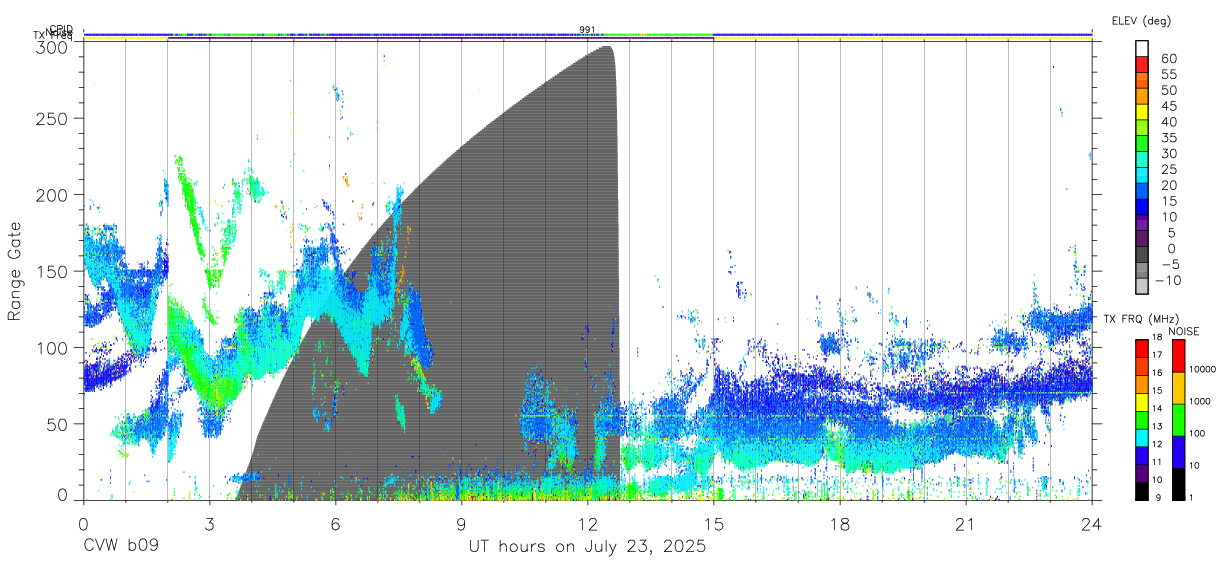Click the 1000 label on the NOISE scale
Screen dimensions: 1228x567
(x=1200, y=402)
